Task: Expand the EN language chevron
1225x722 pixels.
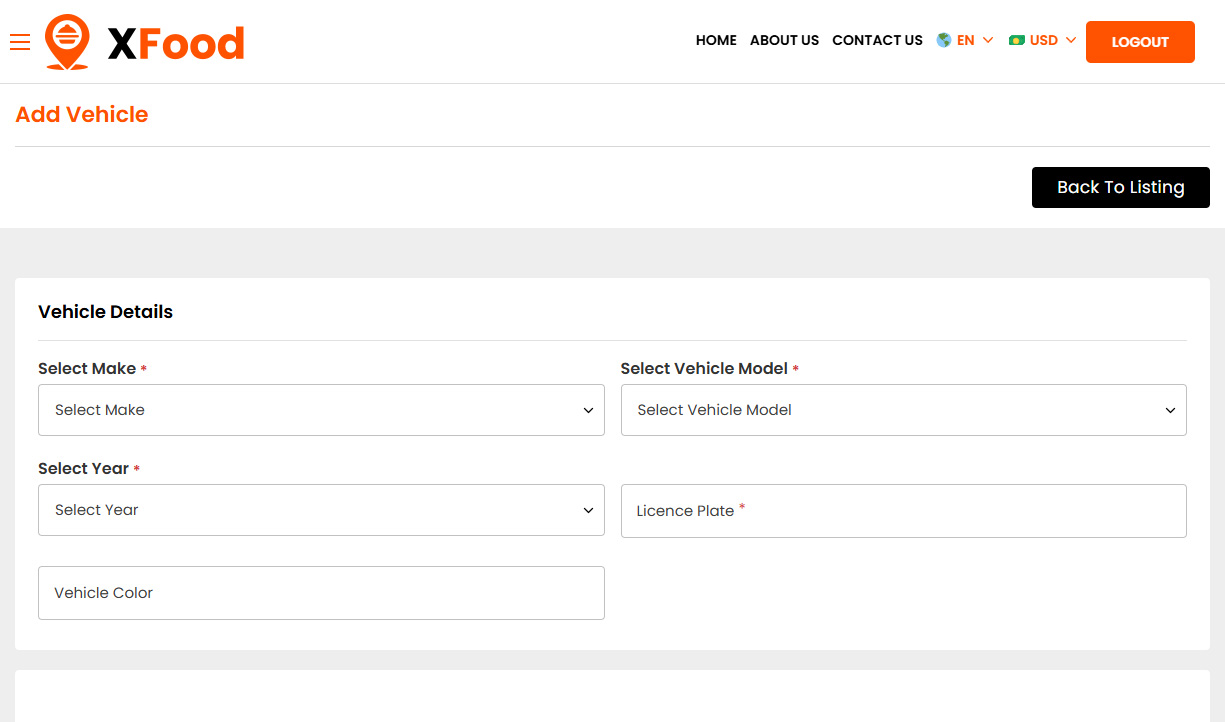Action: point(989,40)
